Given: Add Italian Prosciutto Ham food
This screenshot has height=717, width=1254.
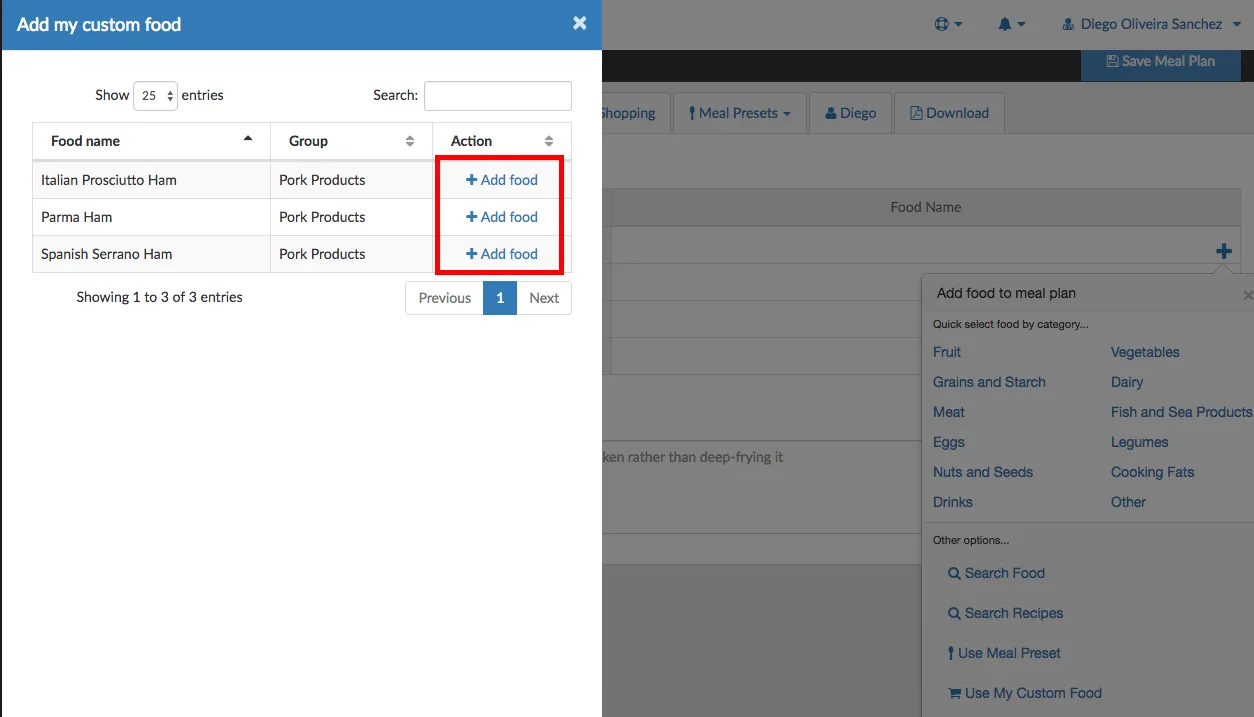Looking at the screenshot, I should tap(502, 180).
